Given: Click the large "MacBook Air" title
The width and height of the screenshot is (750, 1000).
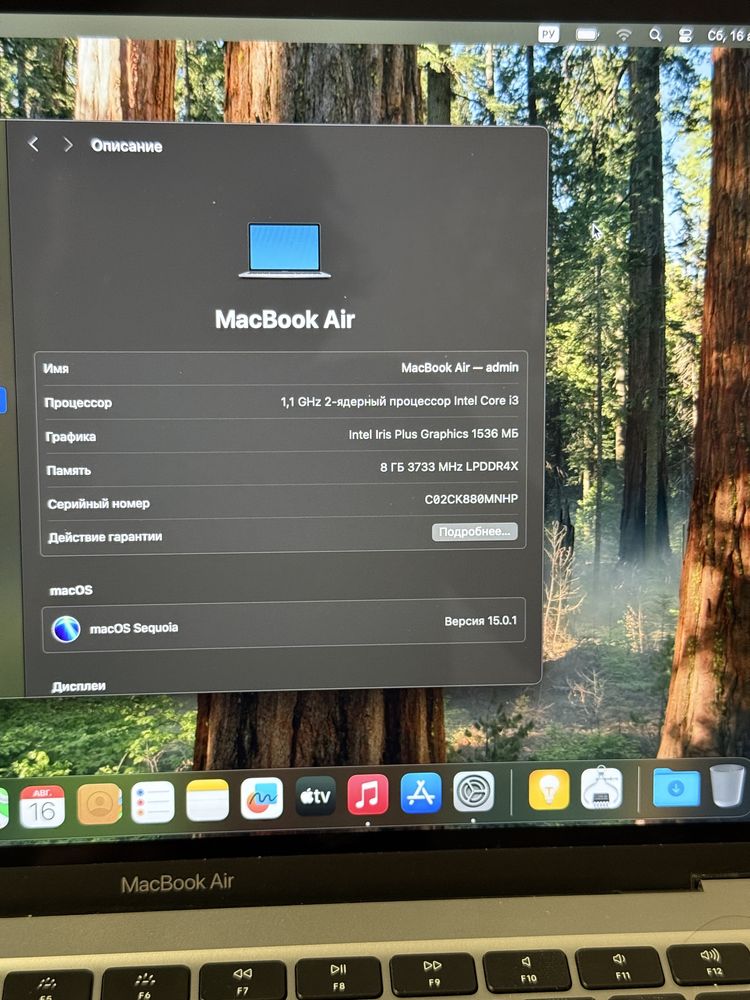Looking at the screenshot, I should tap(285, 320).
